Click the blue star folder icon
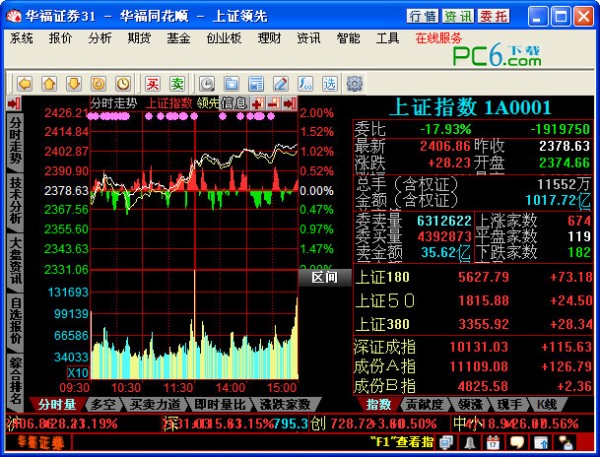The width and height of the screenshot is (600, 457). [x=232, y=83]
